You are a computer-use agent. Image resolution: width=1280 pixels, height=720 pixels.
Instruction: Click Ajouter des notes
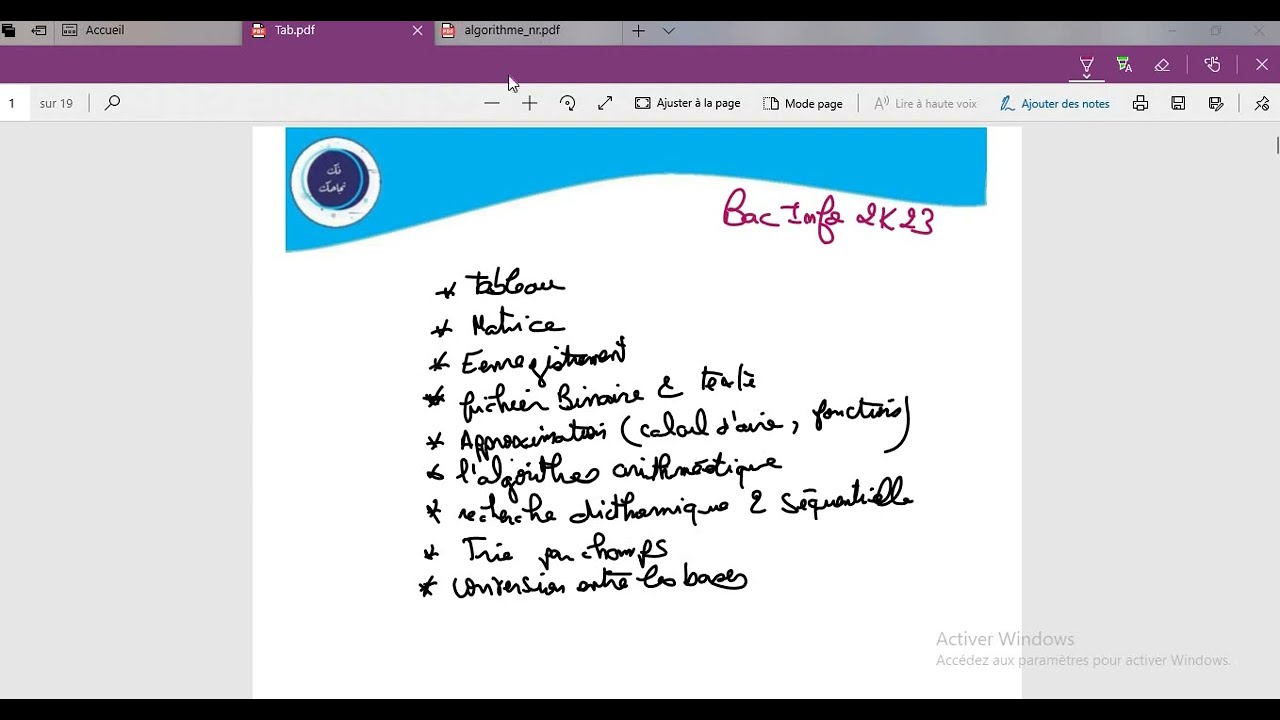click(1054, 103)
